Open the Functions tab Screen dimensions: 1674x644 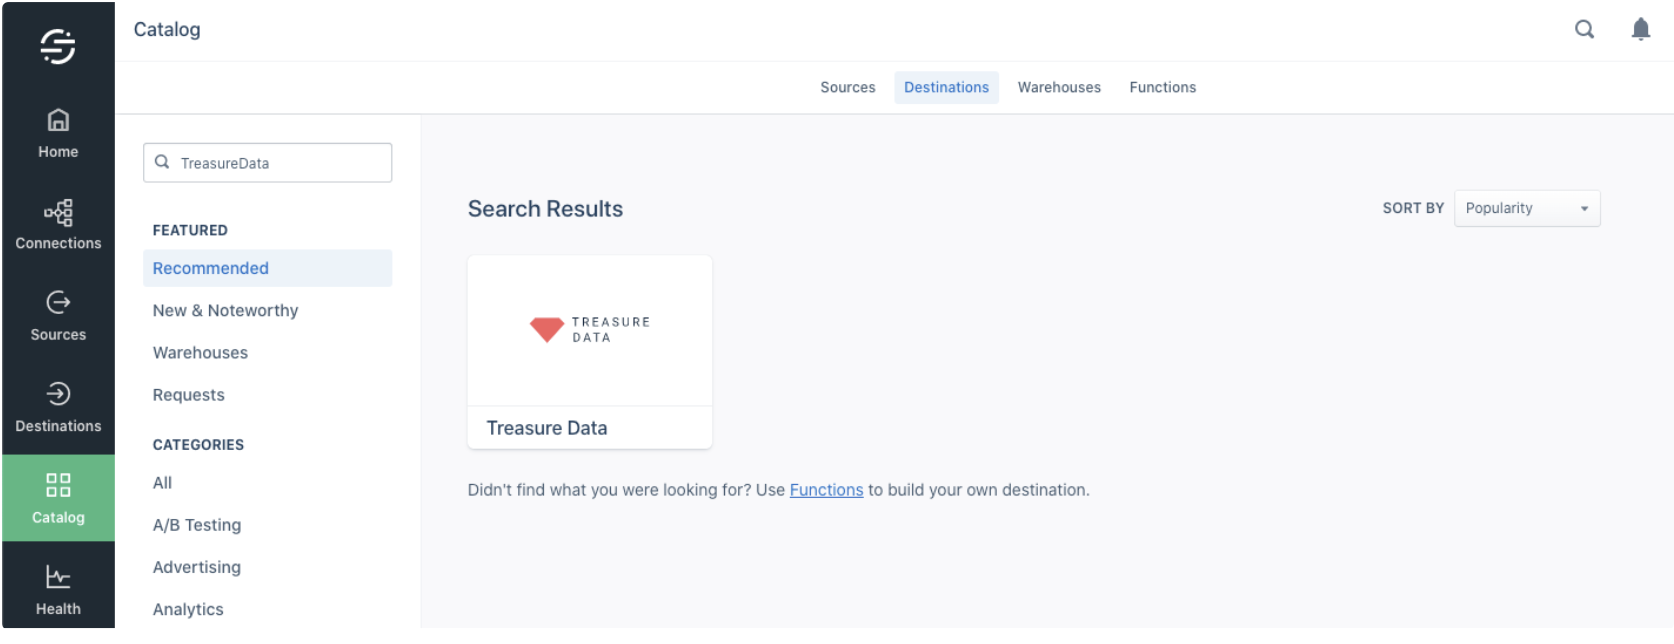click(1162, 87)
